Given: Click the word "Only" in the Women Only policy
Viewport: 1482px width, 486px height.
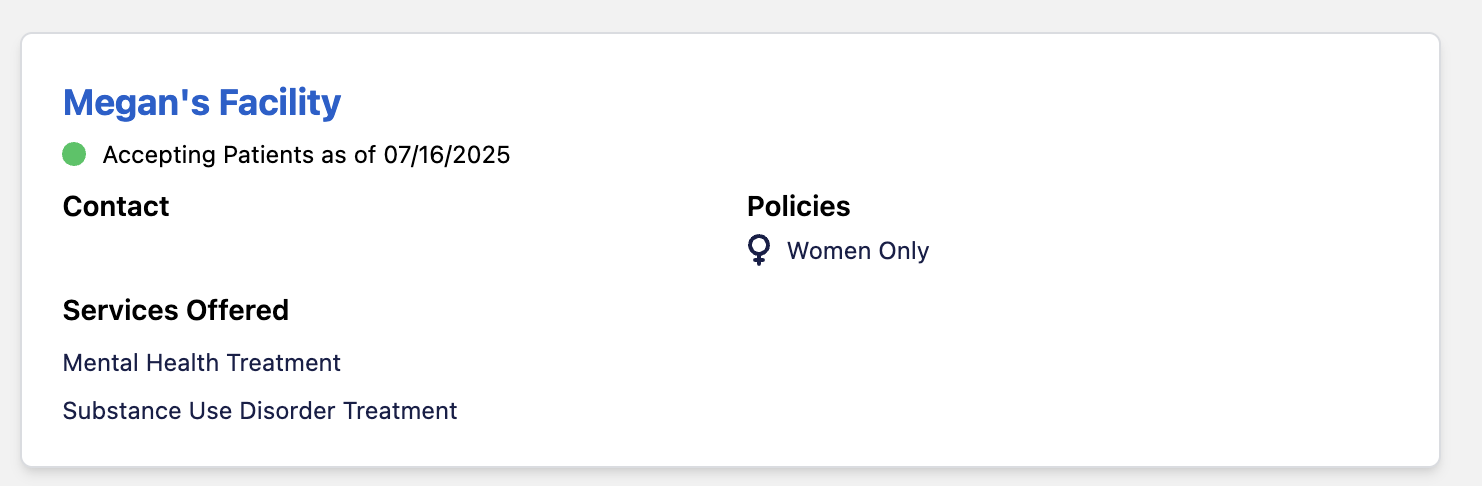Looking at the screenshot, I should coord(905,251).
